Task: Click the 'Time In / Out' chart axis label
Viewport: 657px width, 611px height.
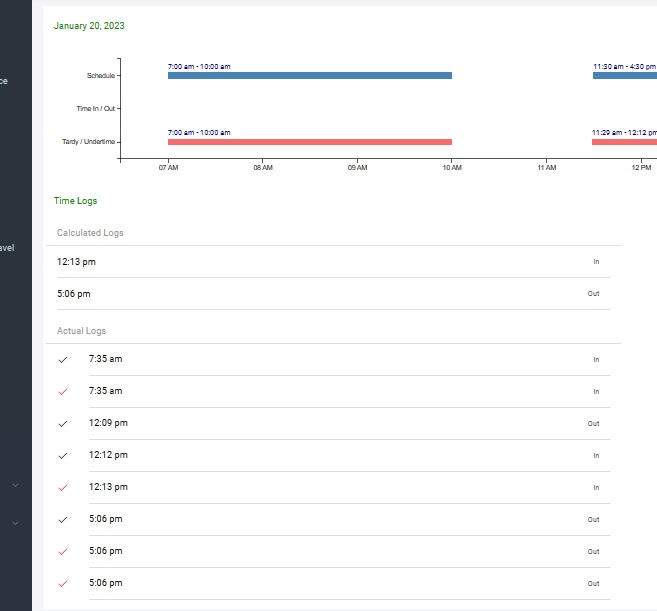Action: tap(96, 108)
